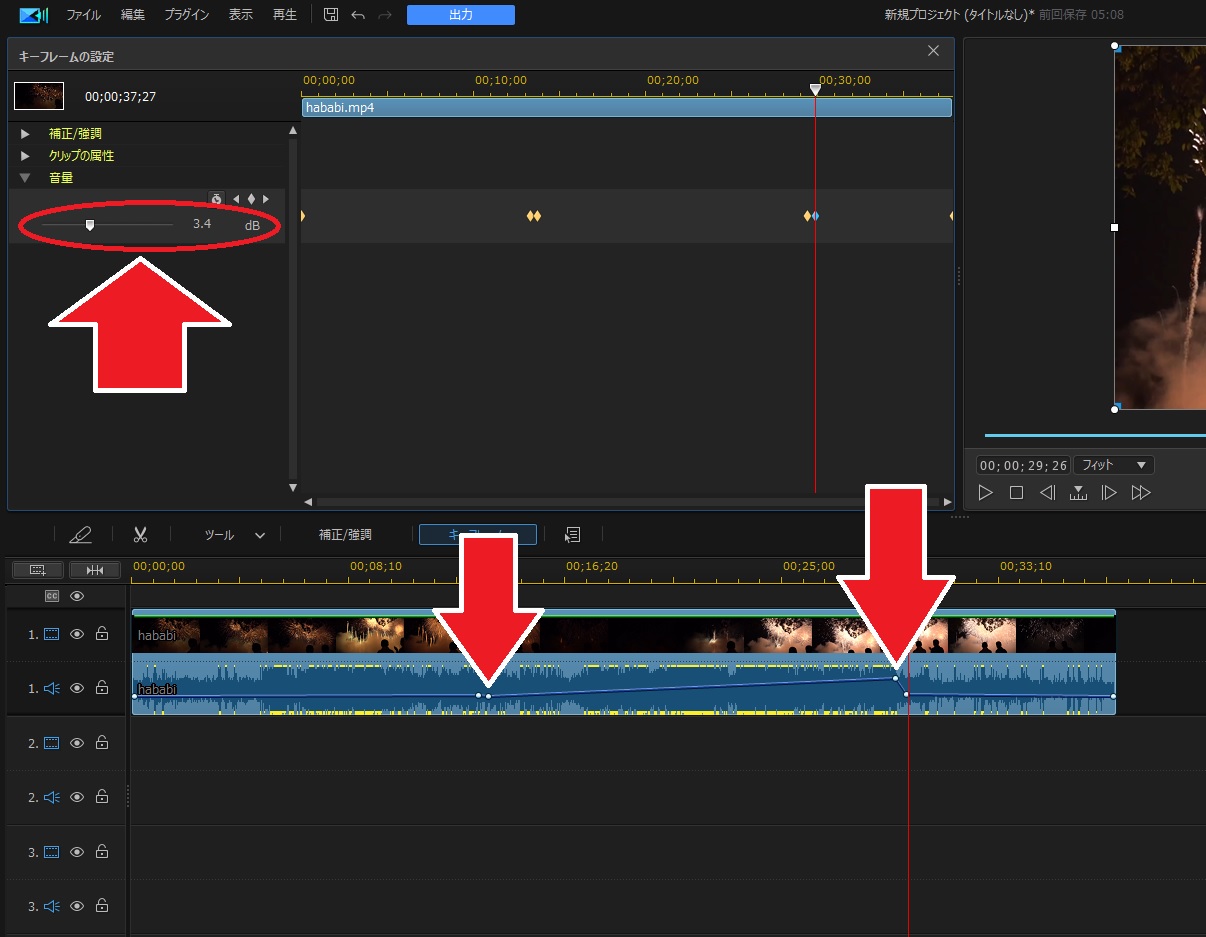Click the add tracks icon button
This screenshot has width=1206, height=937.
(x=38, y=569)
